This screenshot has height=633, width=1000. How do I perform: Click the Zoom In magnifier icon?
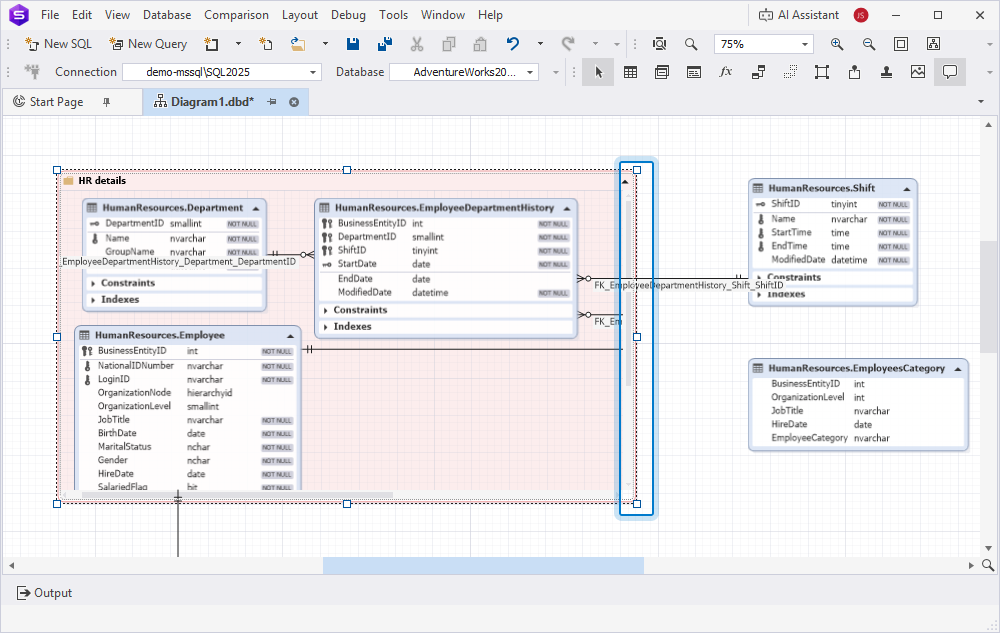(837, 44)
